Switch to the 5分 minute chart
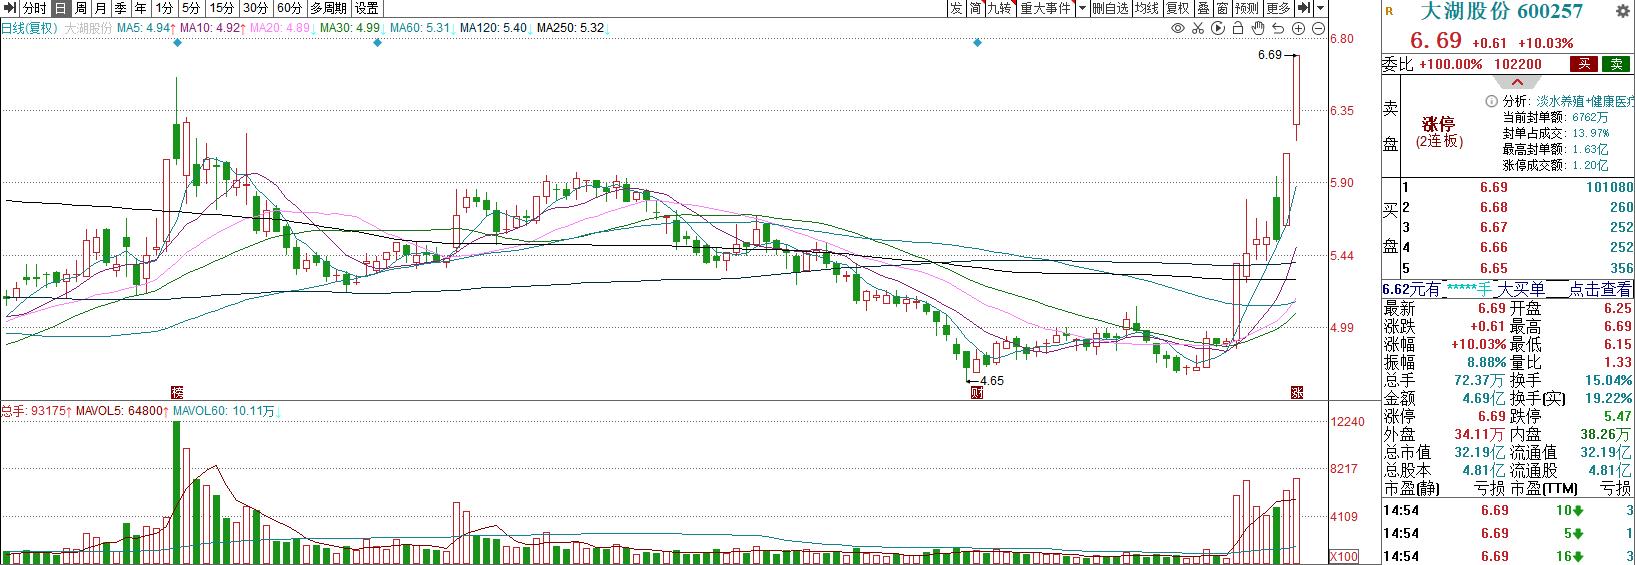Screen dimensions: 1635x565 [191, 8]
